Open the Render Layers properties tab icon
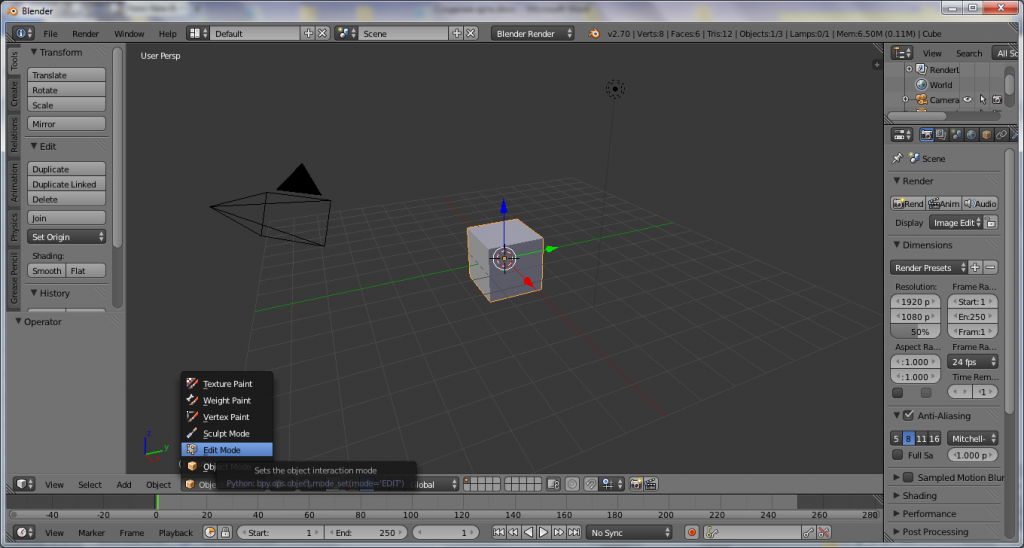1024x548 pixels. [941, 135]
